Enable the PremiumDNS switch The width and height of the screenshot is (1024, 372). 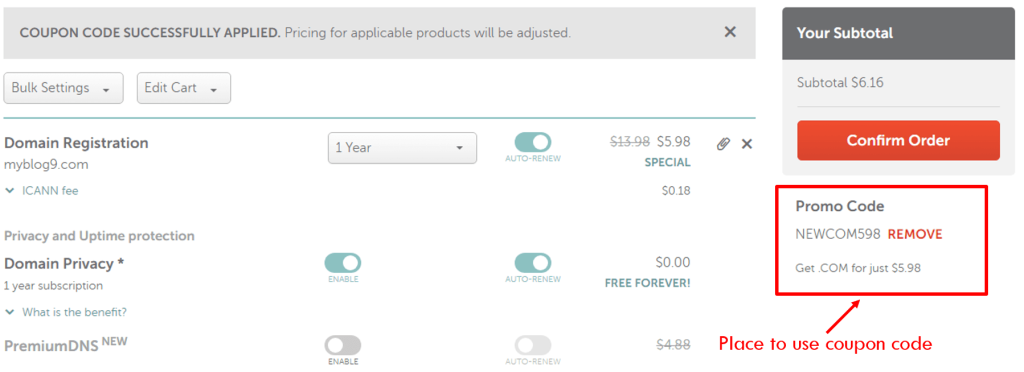click(x=342, y=345)
